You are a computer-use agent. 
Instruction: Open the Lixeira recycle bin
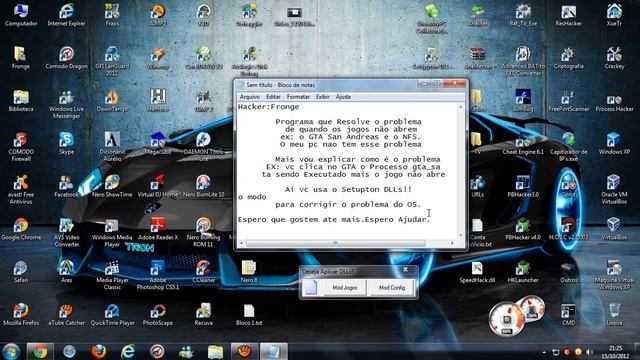614,315
